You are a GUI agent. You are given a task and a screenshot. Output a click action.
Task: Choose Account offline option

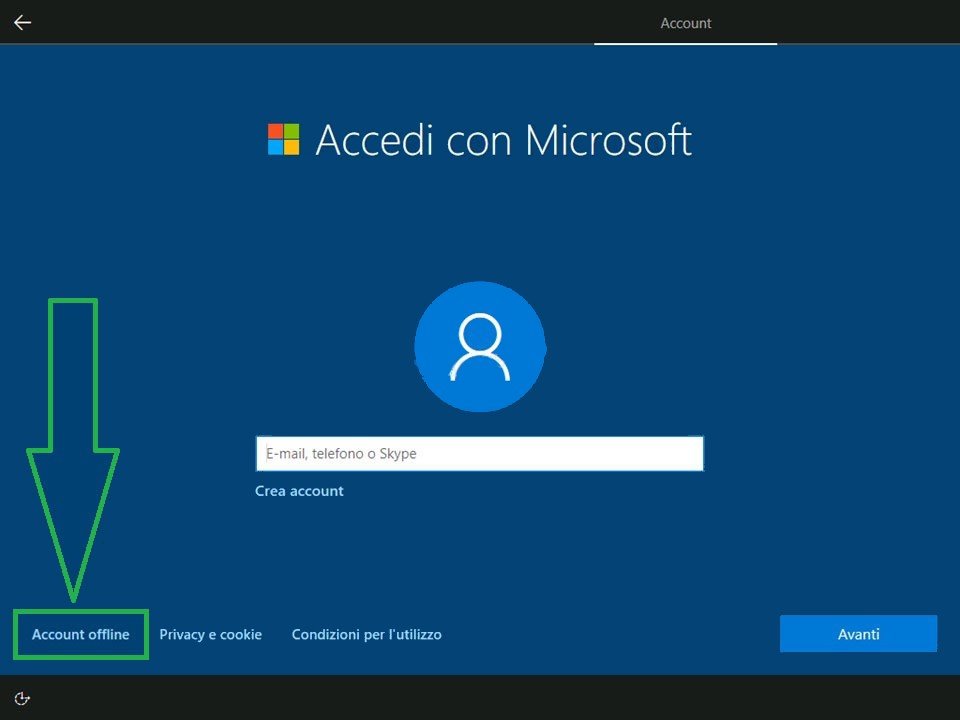[x=81, y=634]
